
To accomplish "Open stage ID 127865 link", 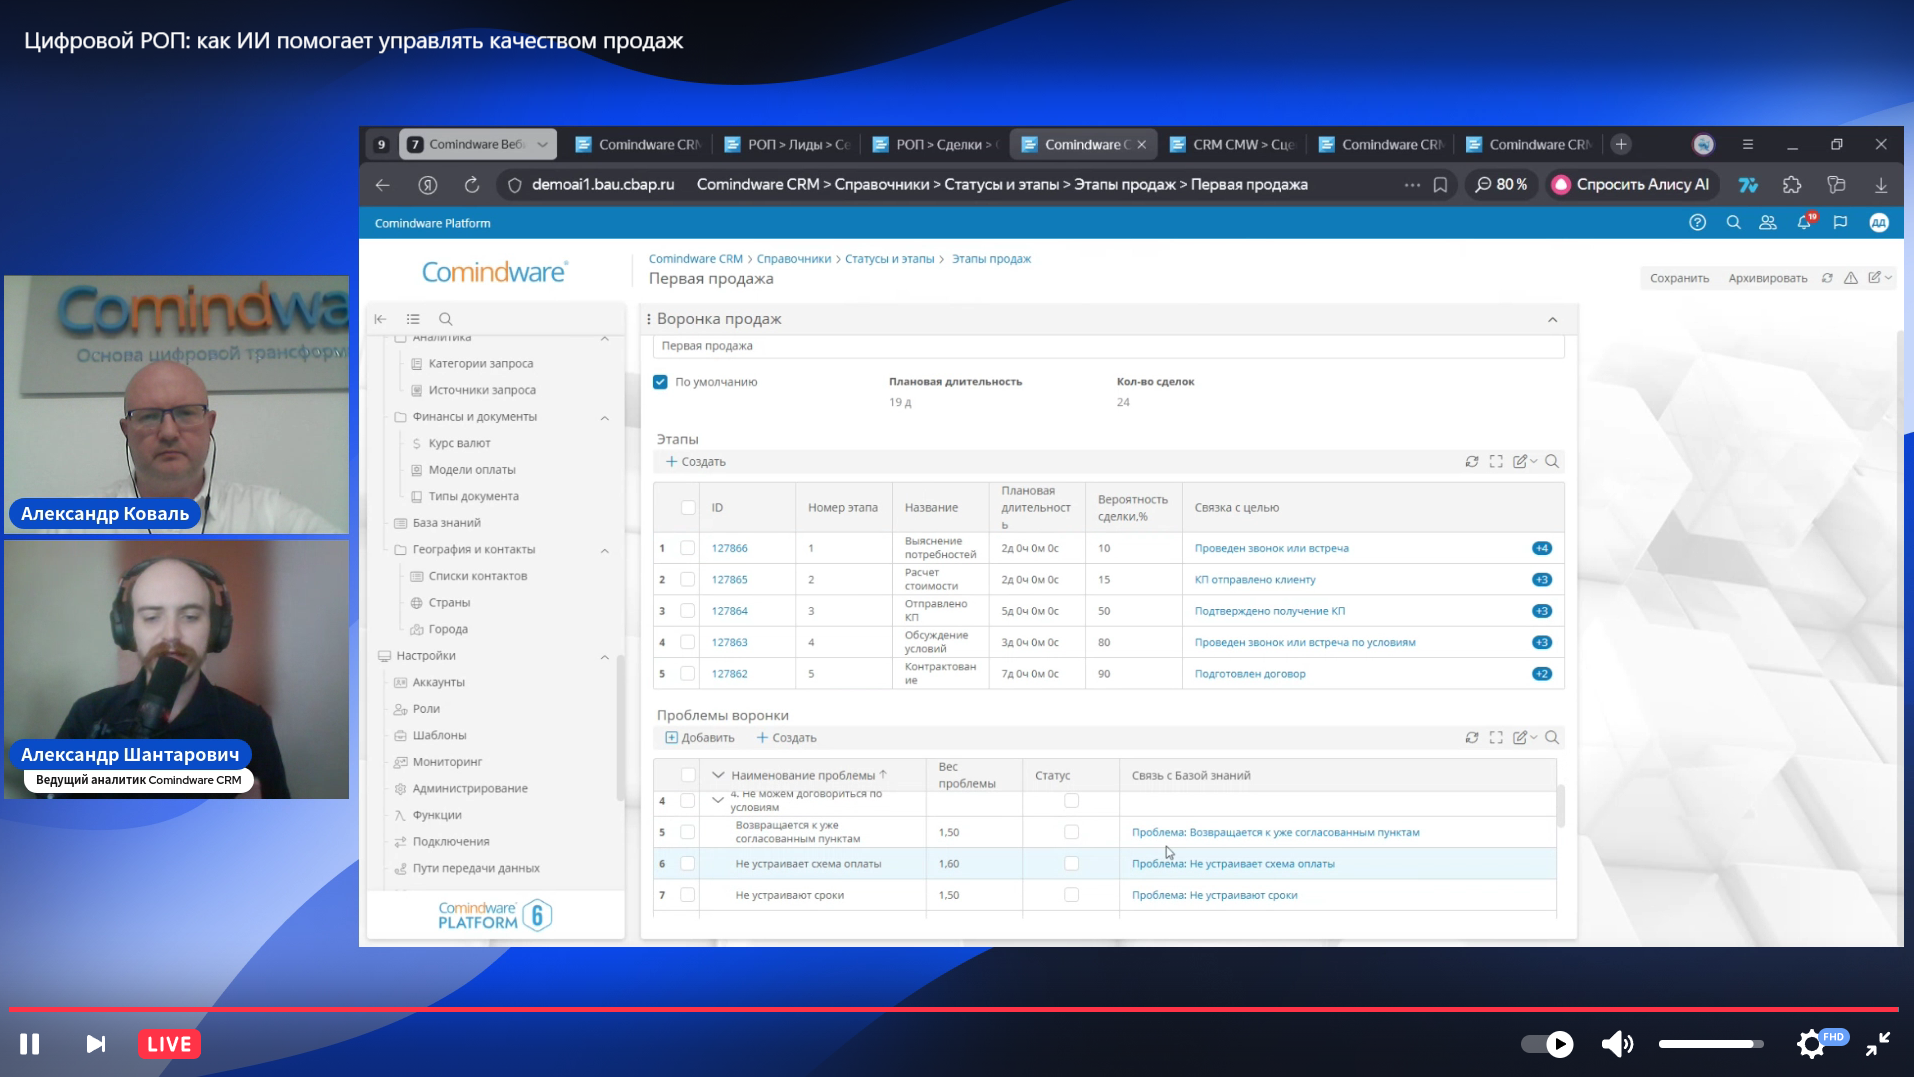I will pyautogui.click(x=730, y=580).
